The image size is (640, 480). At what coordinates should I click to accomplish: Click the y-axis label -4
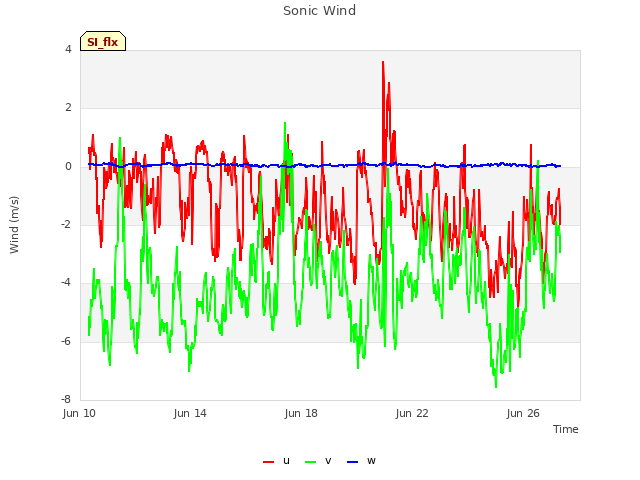tap(67, 282)
